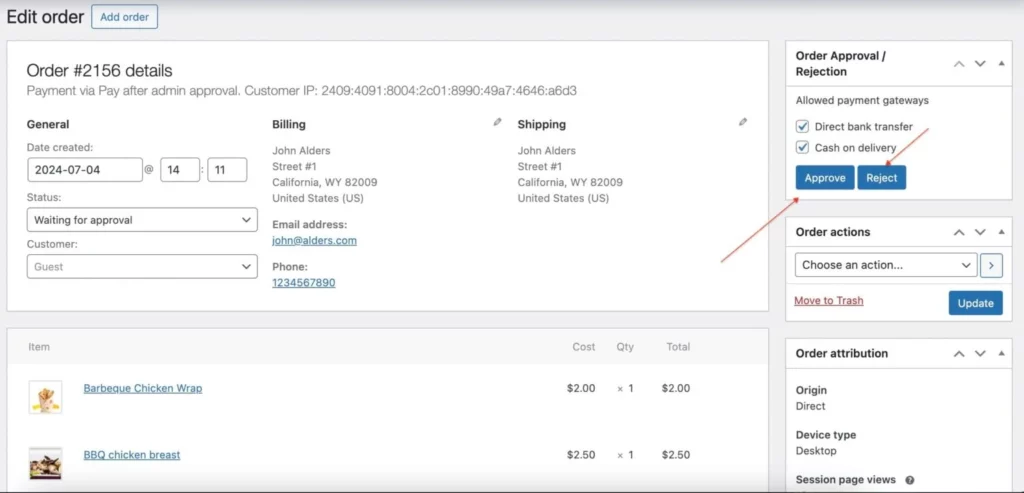Open Barbeque Chicken Wrap product thumbnail
The image size is (1024, 493).
[45, 397]
